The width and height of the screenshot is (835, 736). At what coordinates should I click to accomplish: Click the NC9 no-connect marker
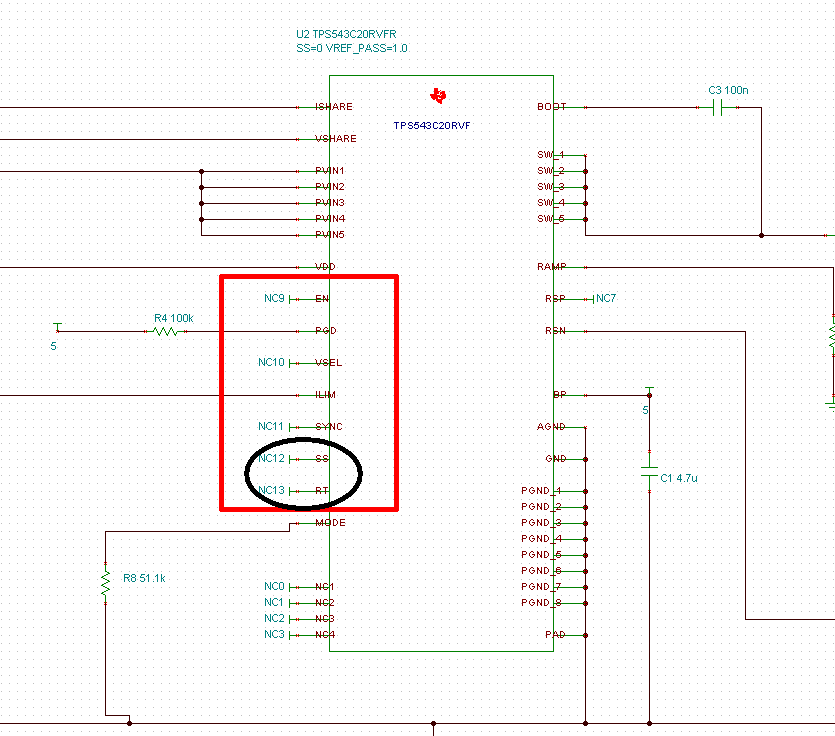278,299
